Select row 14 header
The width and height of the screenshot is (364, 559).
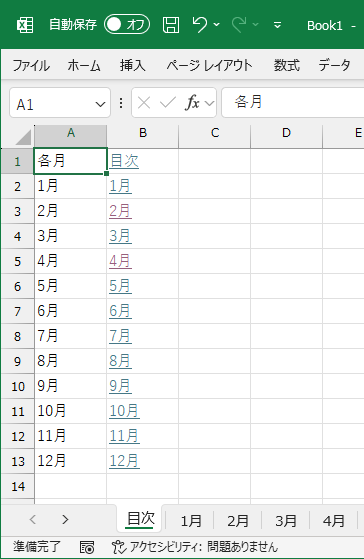click(17, 486)
